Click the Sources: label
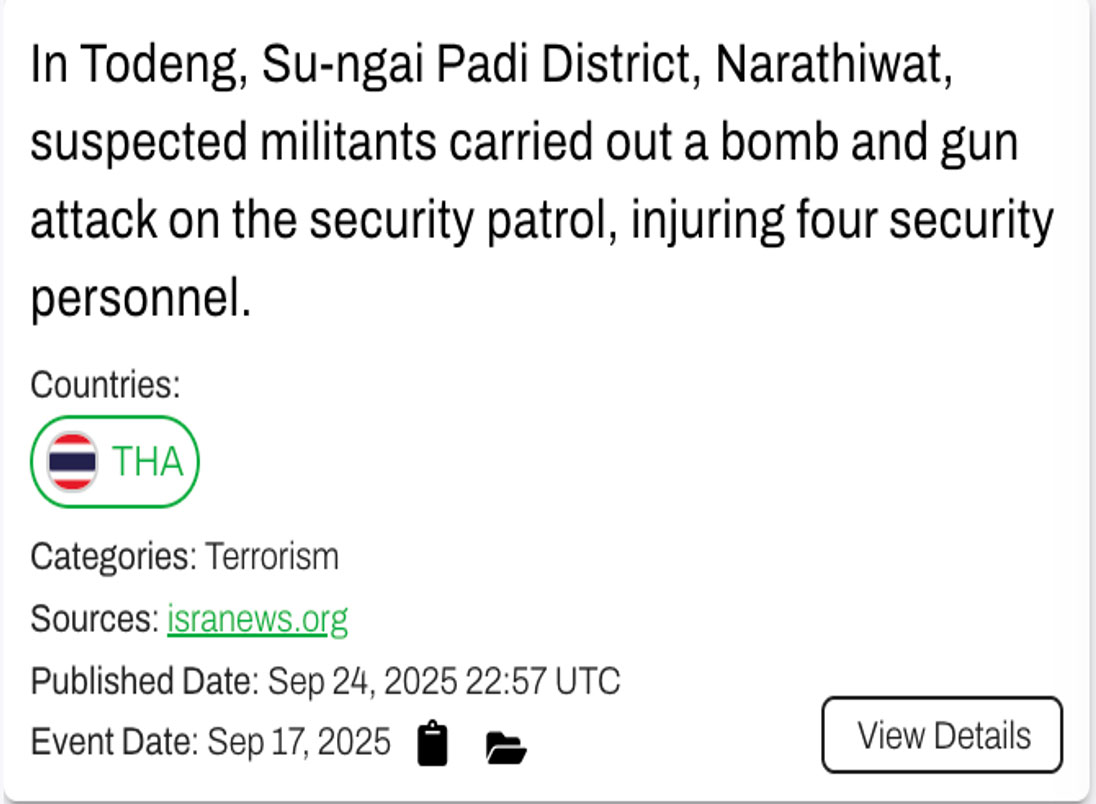The height and width of the screenshot is (804, 1096). 95,619
